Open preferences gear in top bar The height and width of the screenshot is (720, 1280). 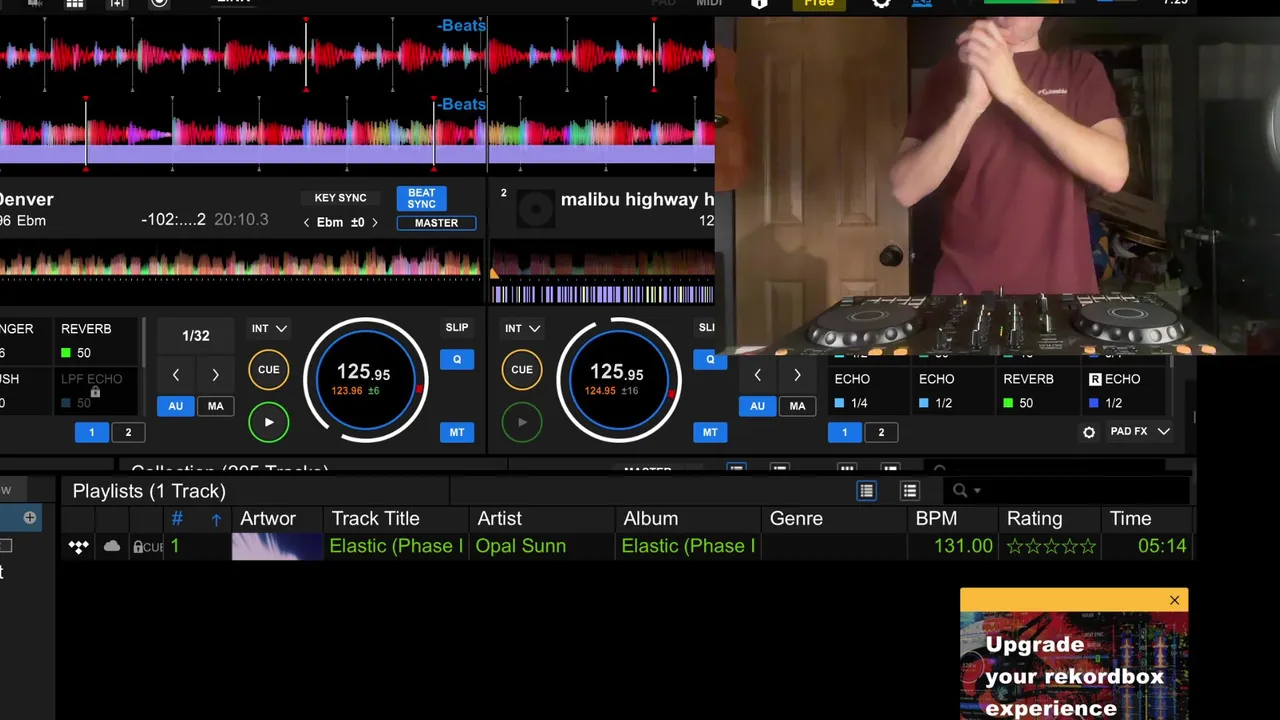[x=881, y=4]
